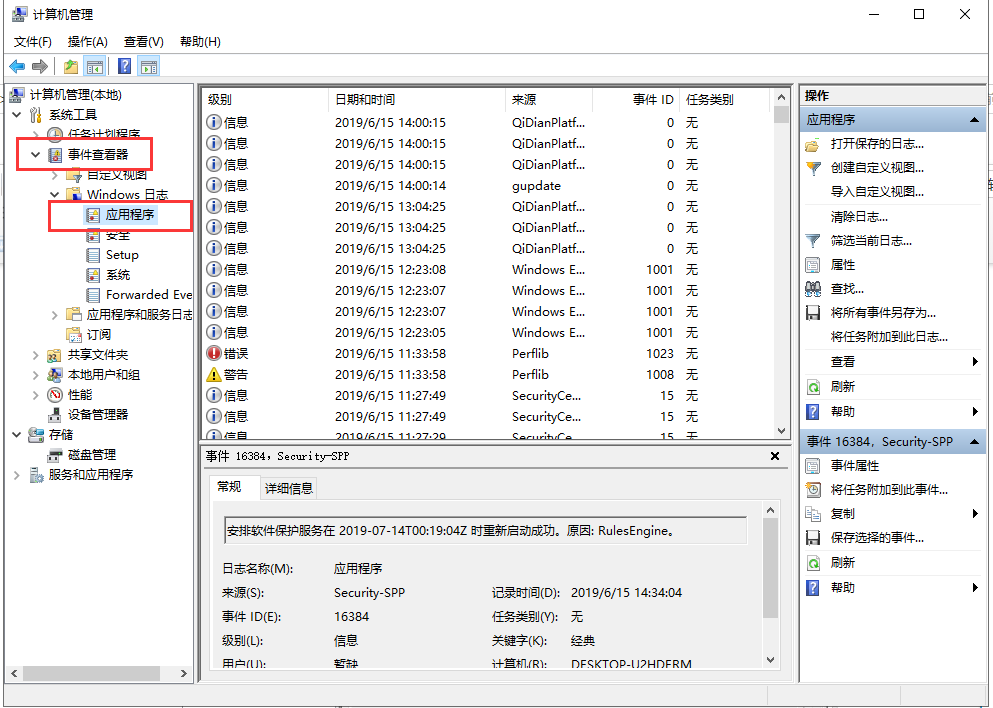993x708 pixels.
Task: Click the Forward navigation arrow in the toolbar
Action: pos(39,66)
